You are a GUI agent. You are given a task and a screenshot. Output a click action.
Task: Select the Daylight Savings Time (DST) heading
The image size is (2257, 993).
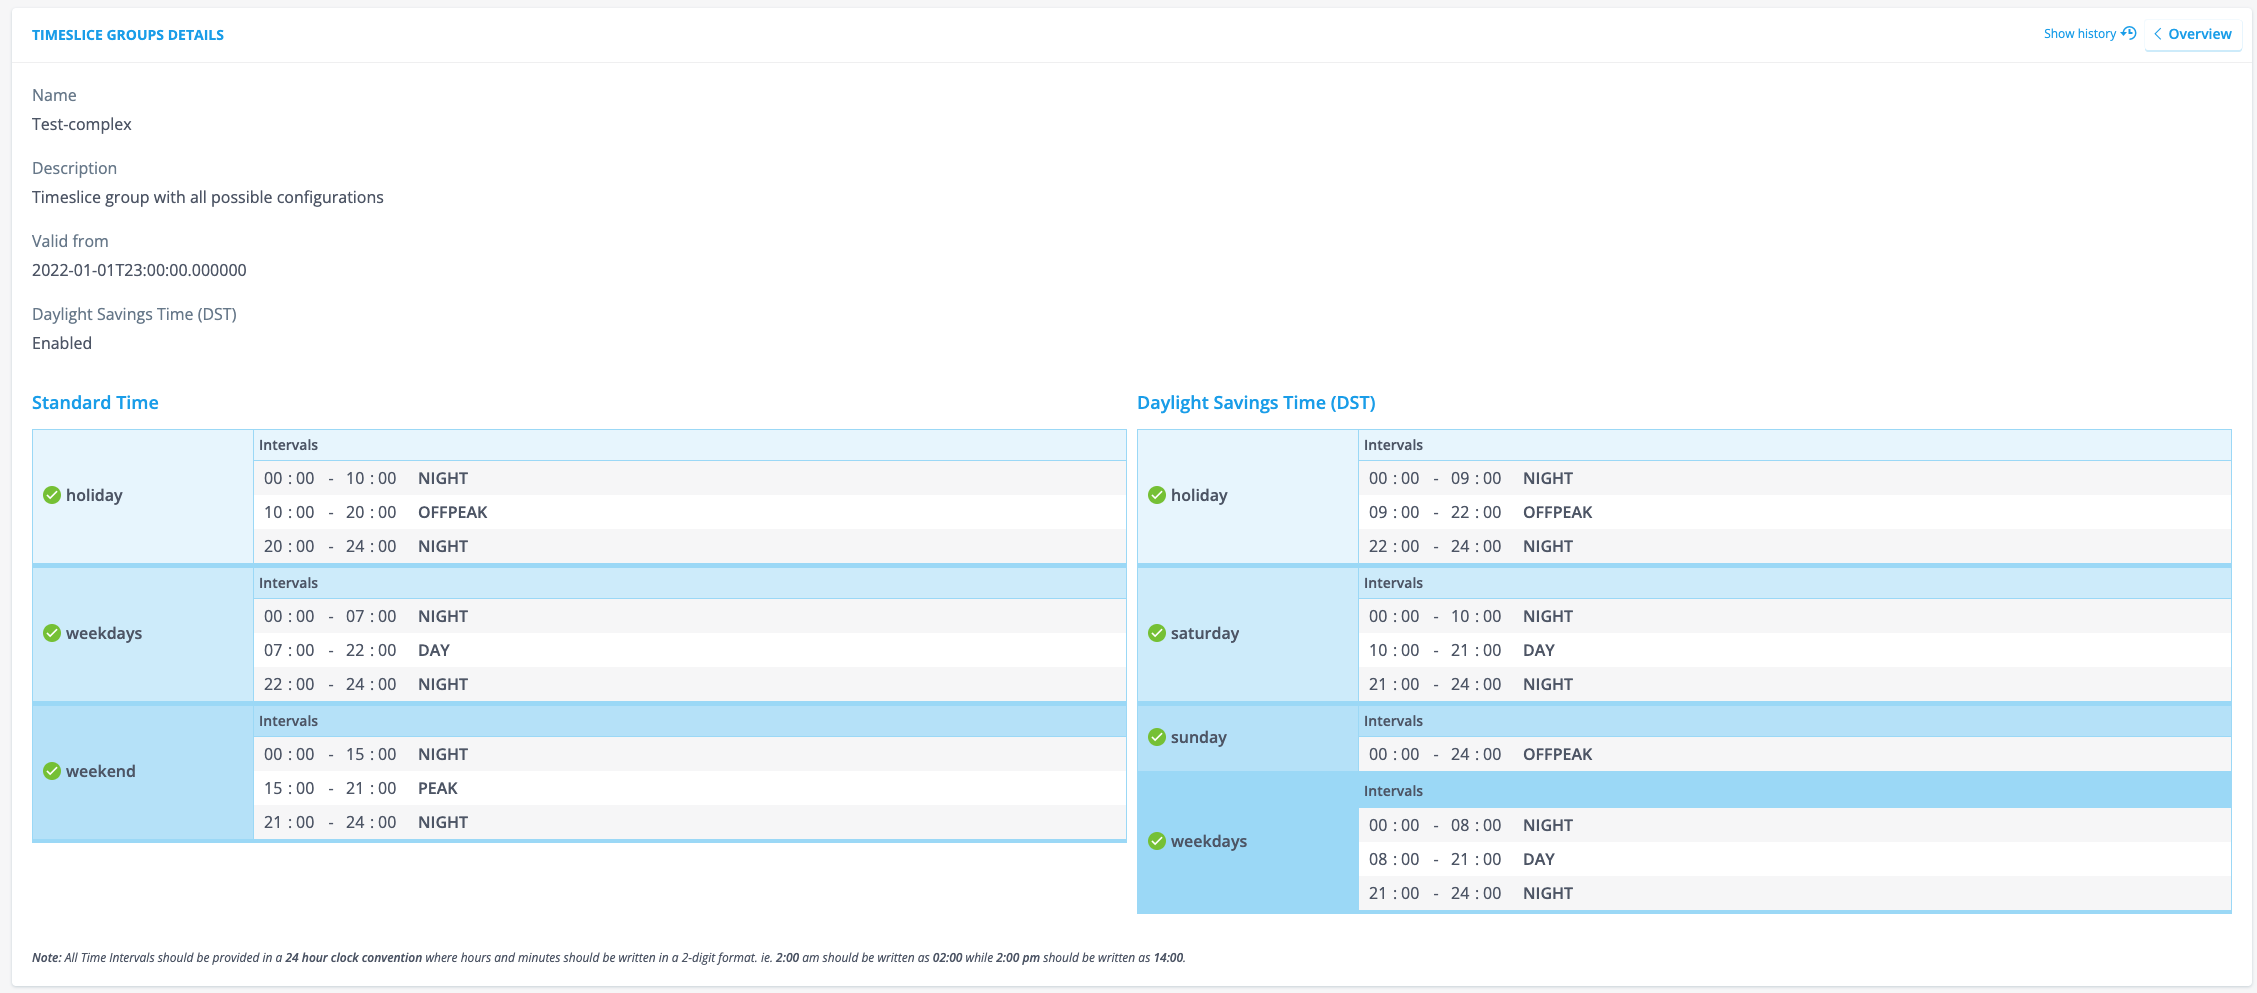(x=1256, y=403)
